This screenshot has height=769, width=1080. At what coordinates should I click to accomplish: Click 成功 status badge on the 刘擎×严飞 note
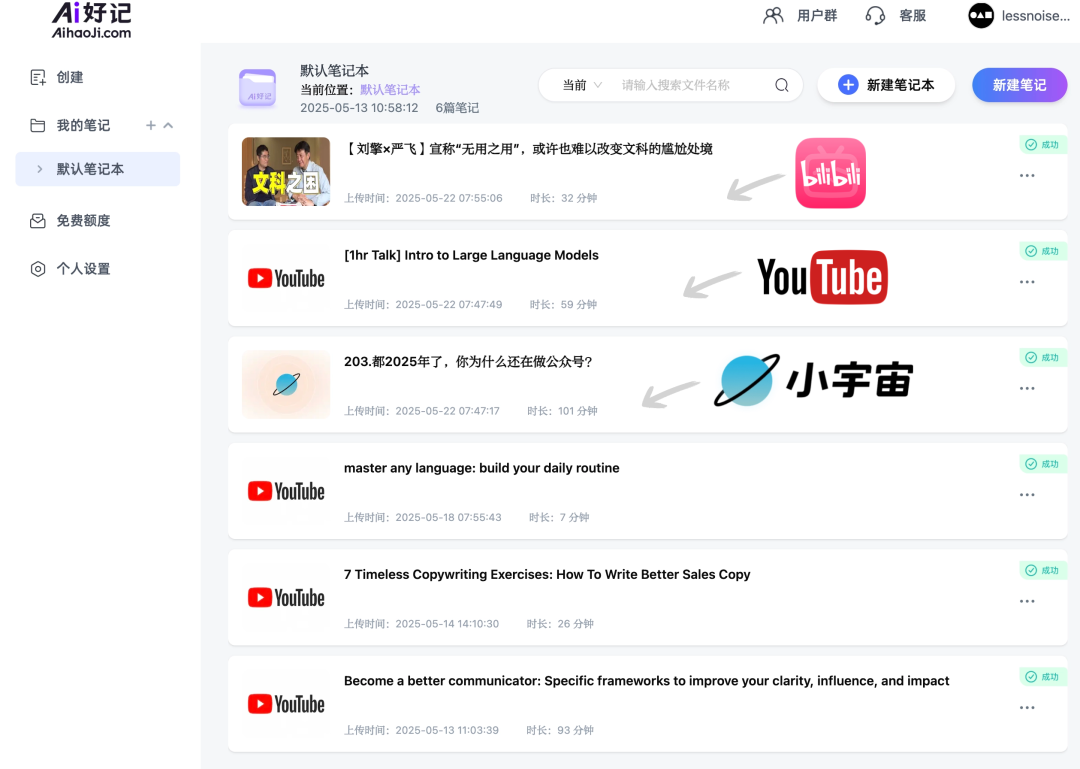(x=1043, y=145)
